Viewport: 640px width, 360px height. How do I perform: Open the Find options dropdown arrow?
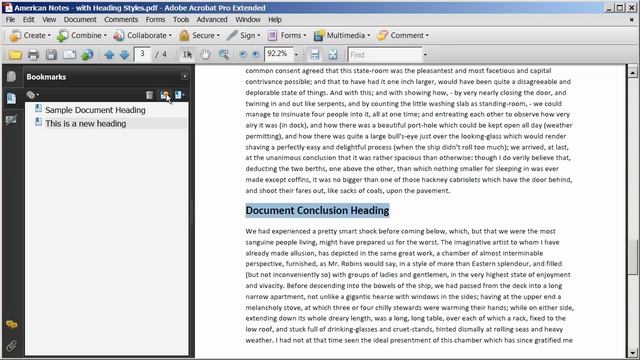[x=425, y=55]
